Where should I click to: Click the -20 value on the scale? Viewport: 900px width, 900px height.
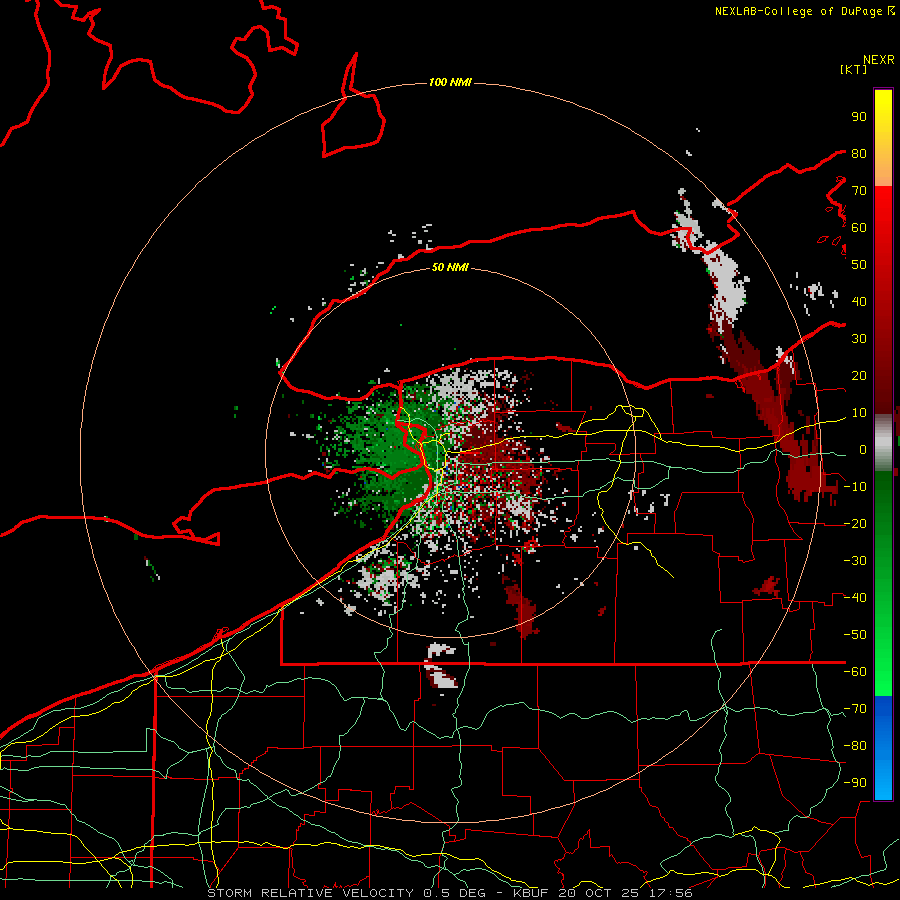[855, 523]
